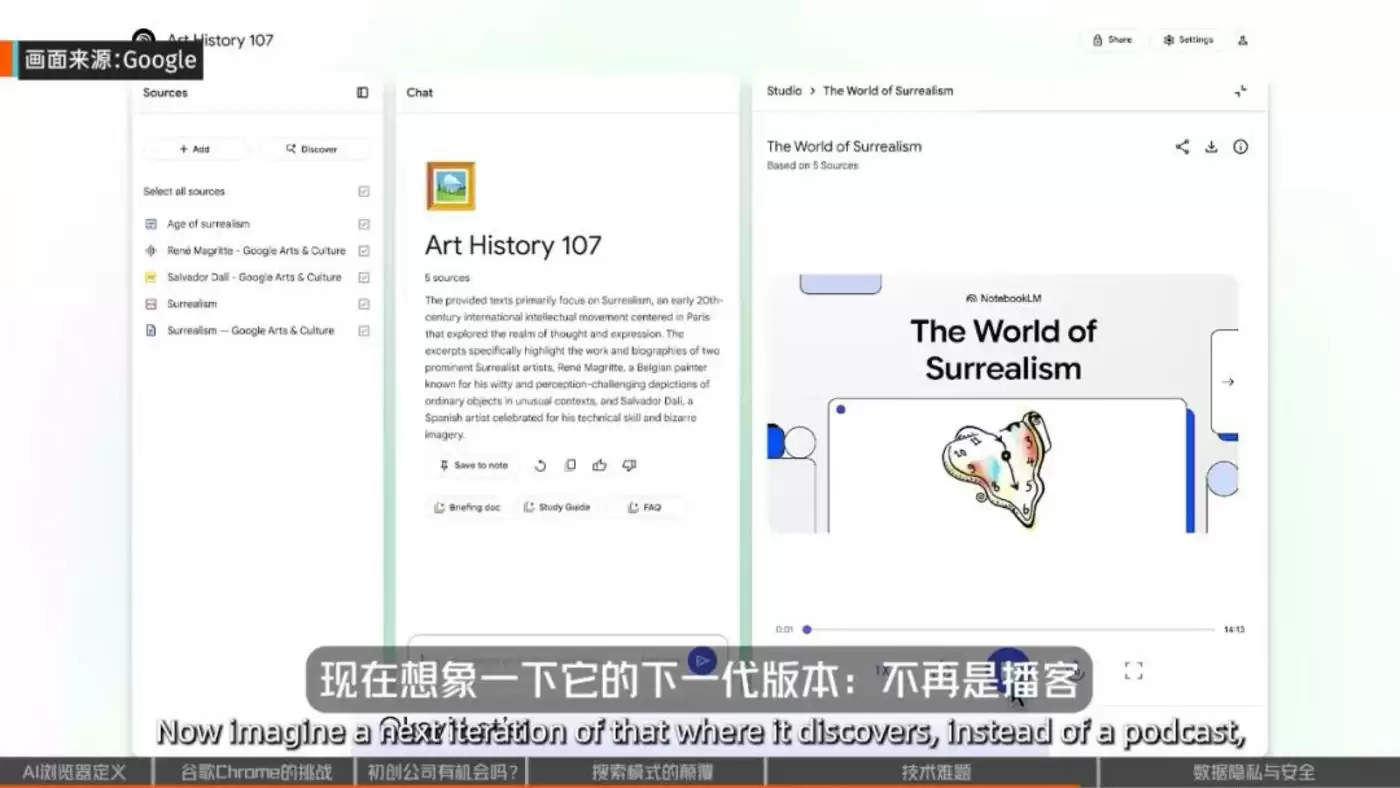Collapse the Sources panel icon
1400x788 pixels.
pos(362,93)
